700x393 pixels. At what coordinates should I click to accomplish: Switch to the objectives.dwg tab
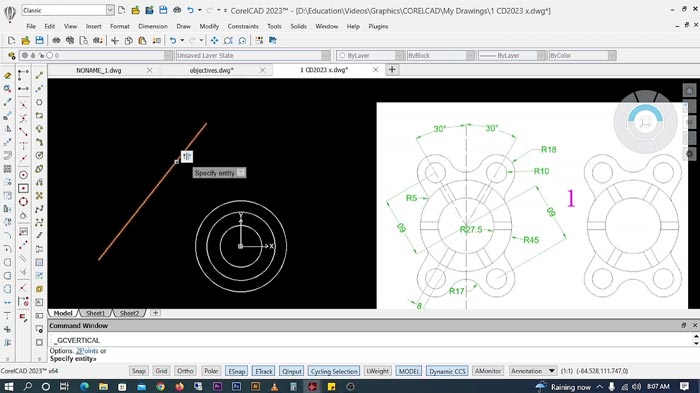tap(212, 71)
